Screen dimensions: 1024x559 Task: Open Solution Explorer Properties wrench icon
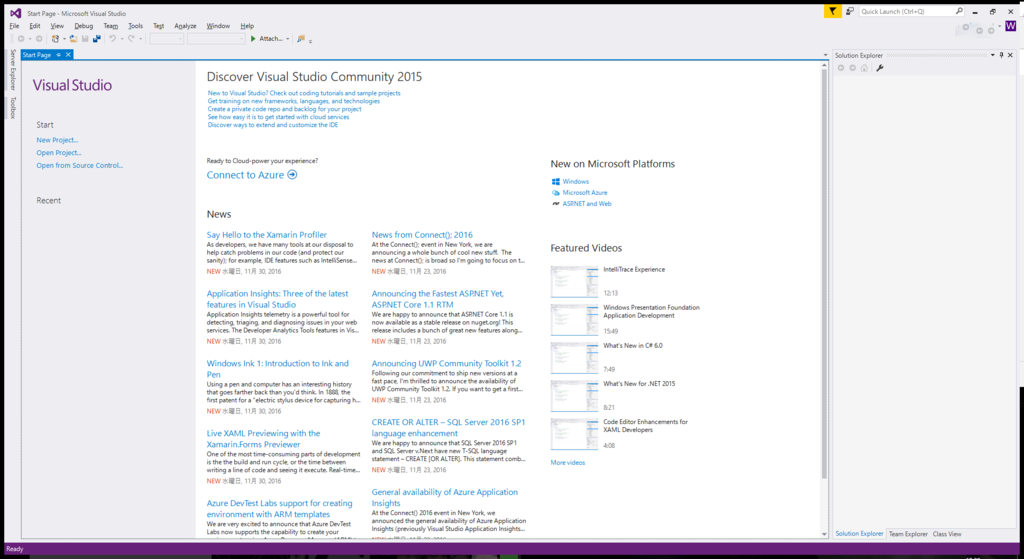[880, 68]
